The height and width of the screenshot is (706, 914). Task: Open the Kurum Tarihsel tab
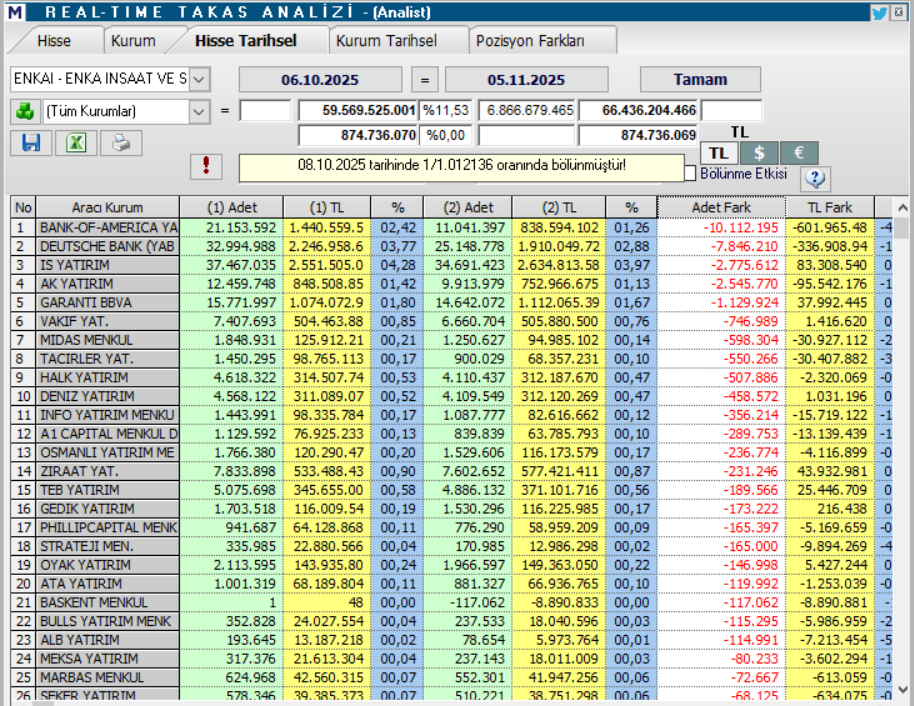386,41
